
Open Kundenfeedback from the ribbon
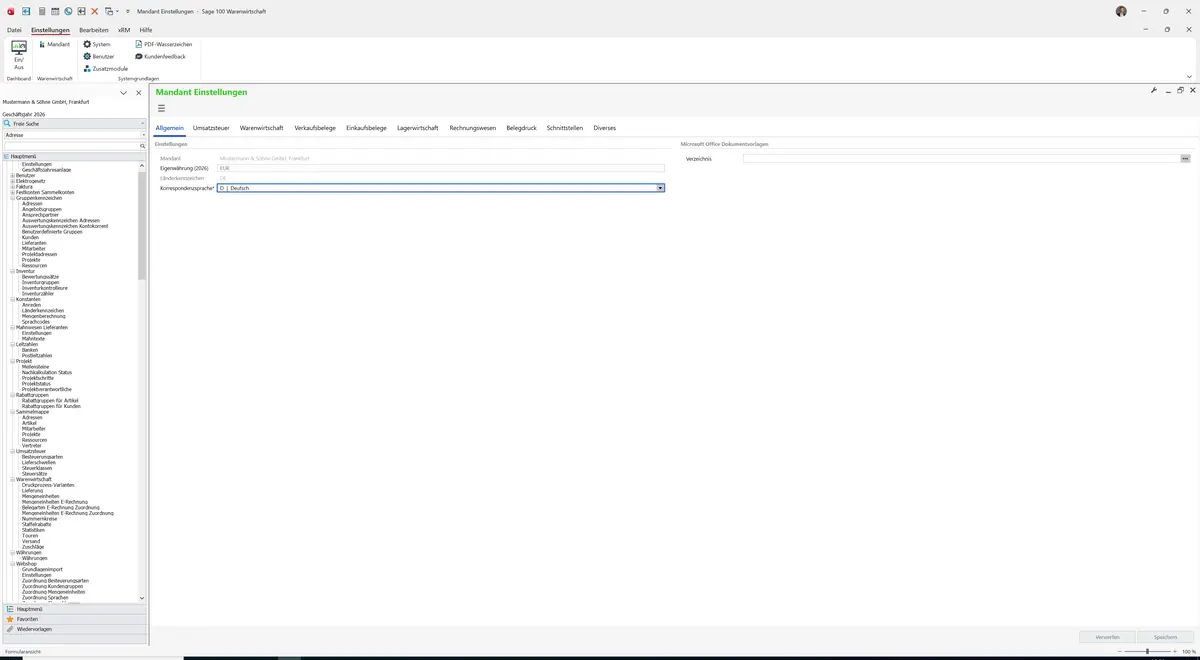pos(159,56)
